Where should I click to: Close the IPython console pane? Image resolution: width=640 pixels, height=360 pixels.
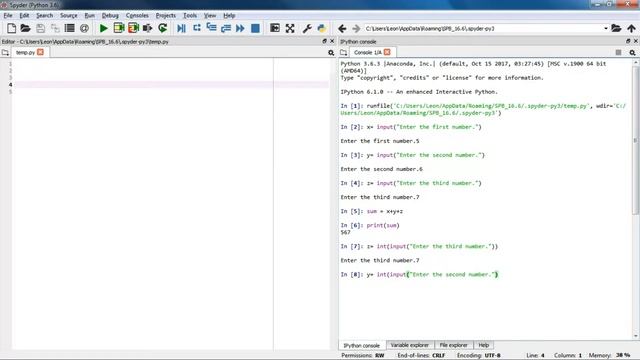[636, 41]
